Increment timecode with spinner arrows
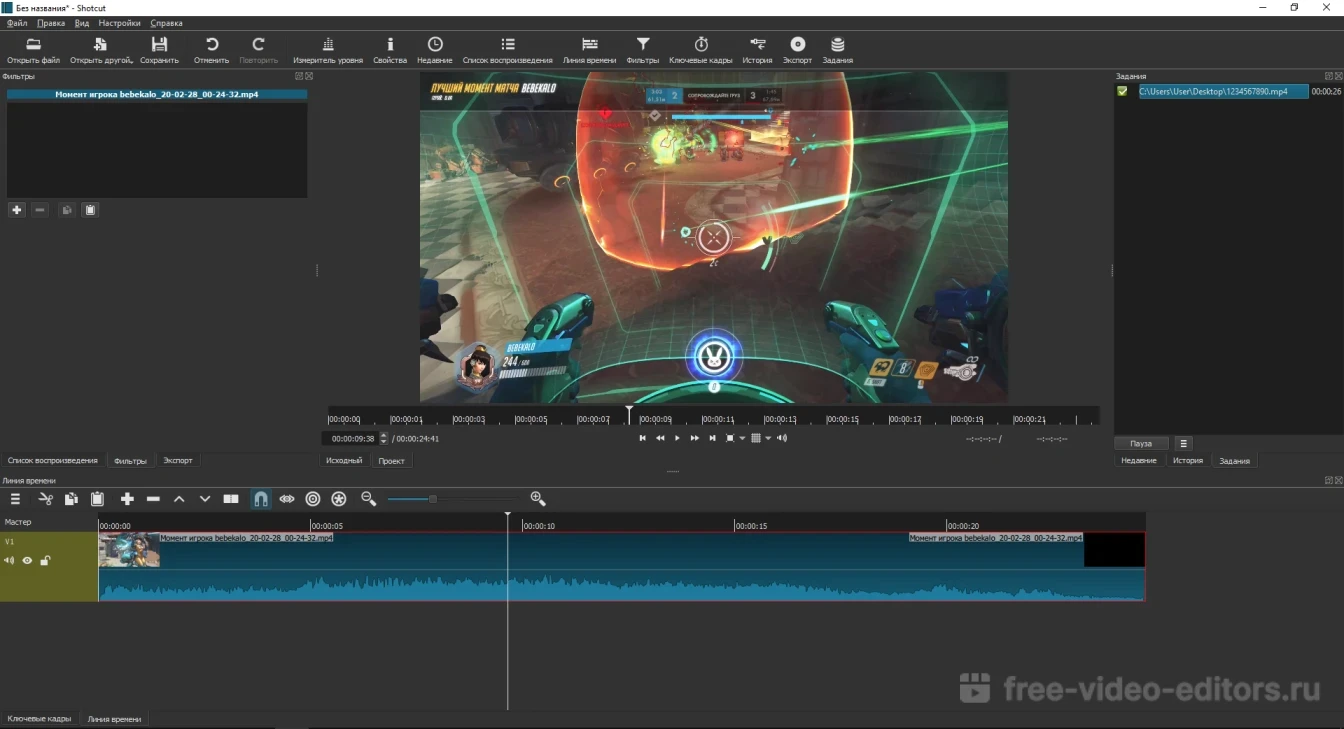 (x=384, y=438)
